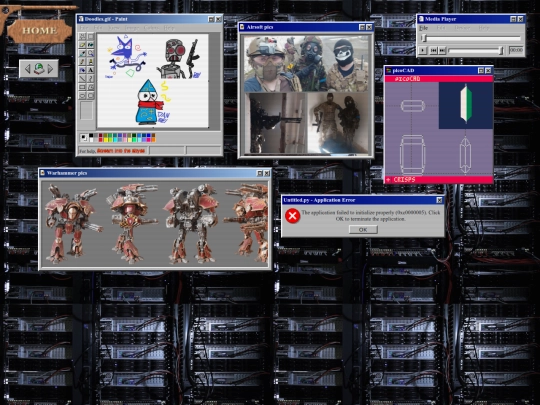Click the back arrow in navigation widget

[x=28, y=69]
